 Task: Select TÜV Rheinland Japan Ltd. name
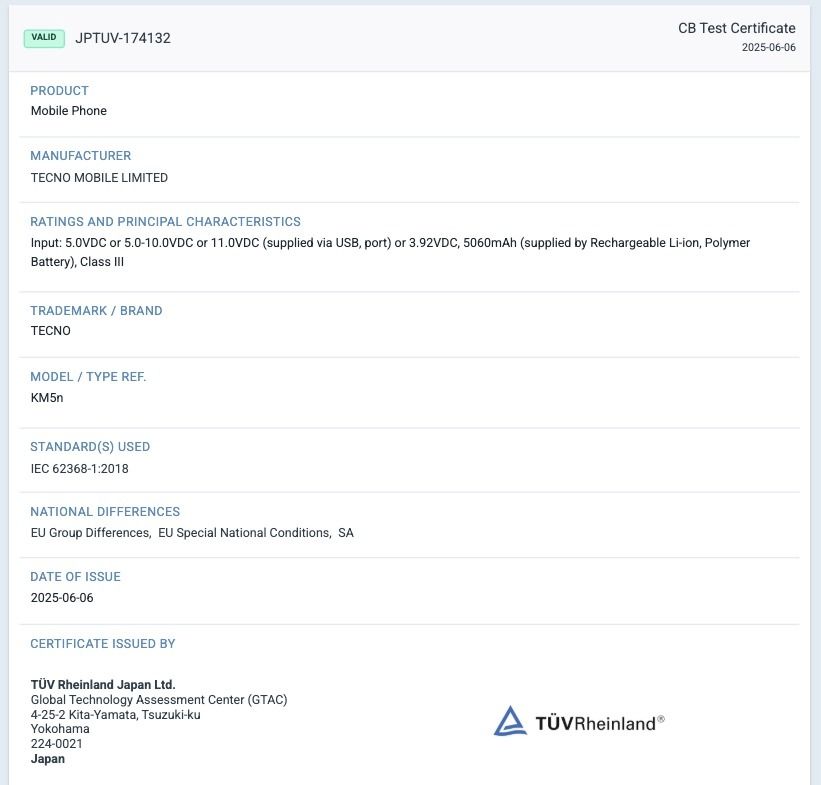click(103, 684)
